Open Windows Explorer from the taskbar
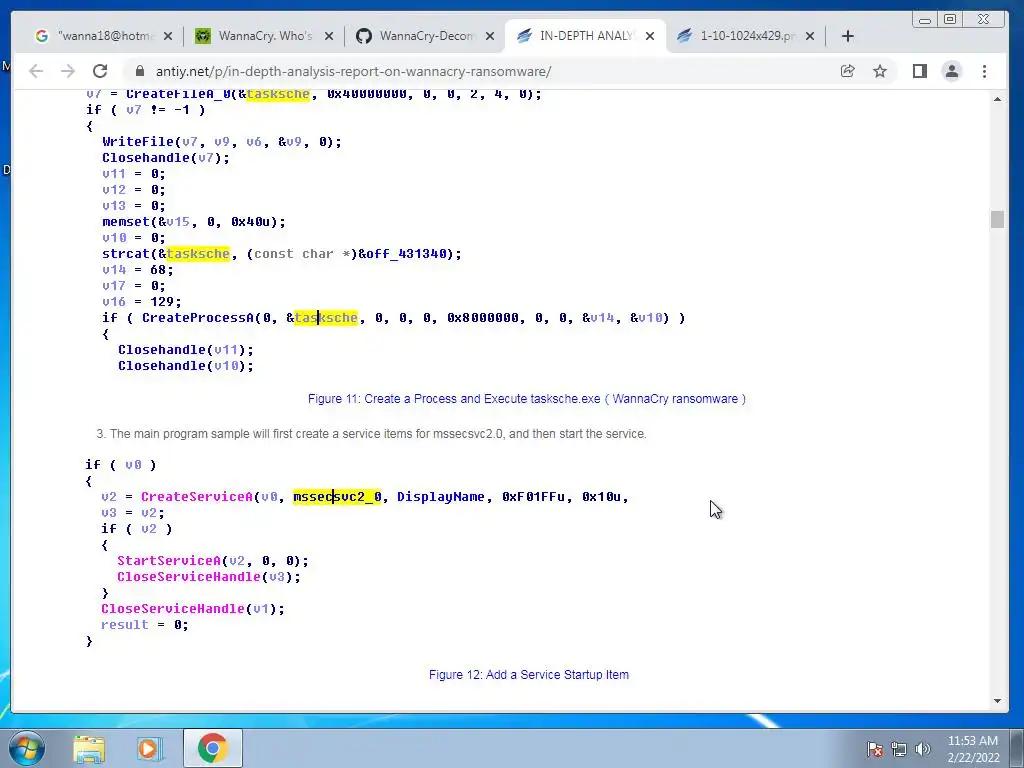1024x768 pixels. [x=89, y=748]
